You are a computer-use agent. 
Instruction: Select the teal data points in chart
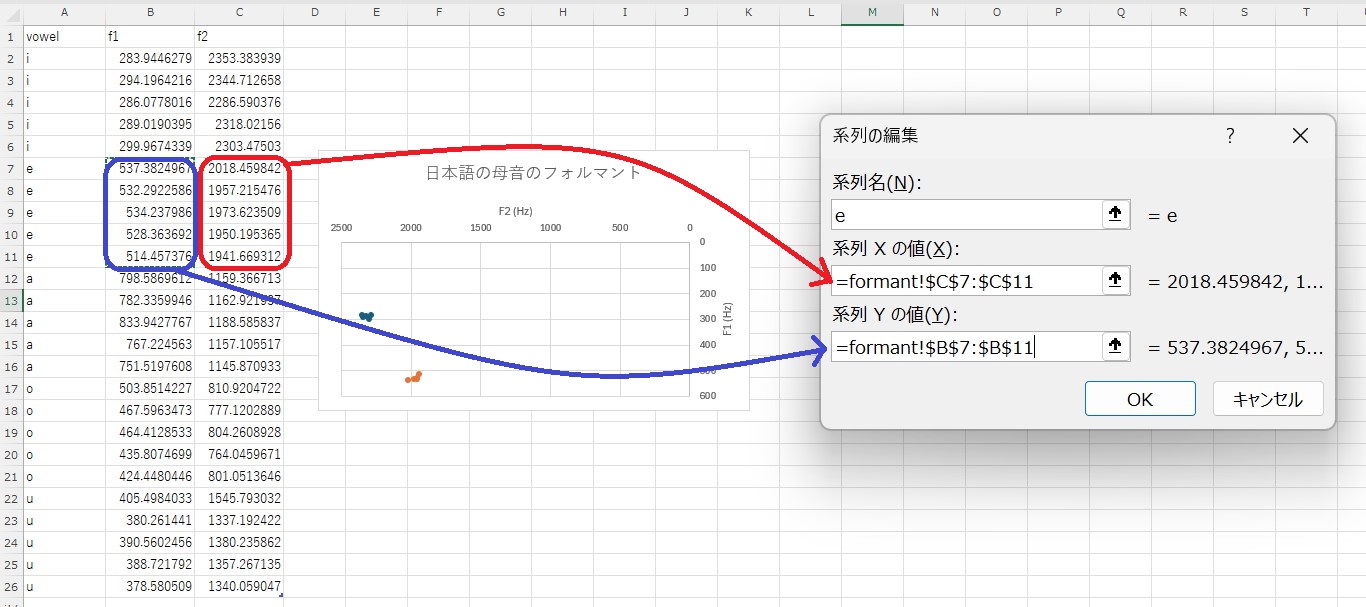366,316
